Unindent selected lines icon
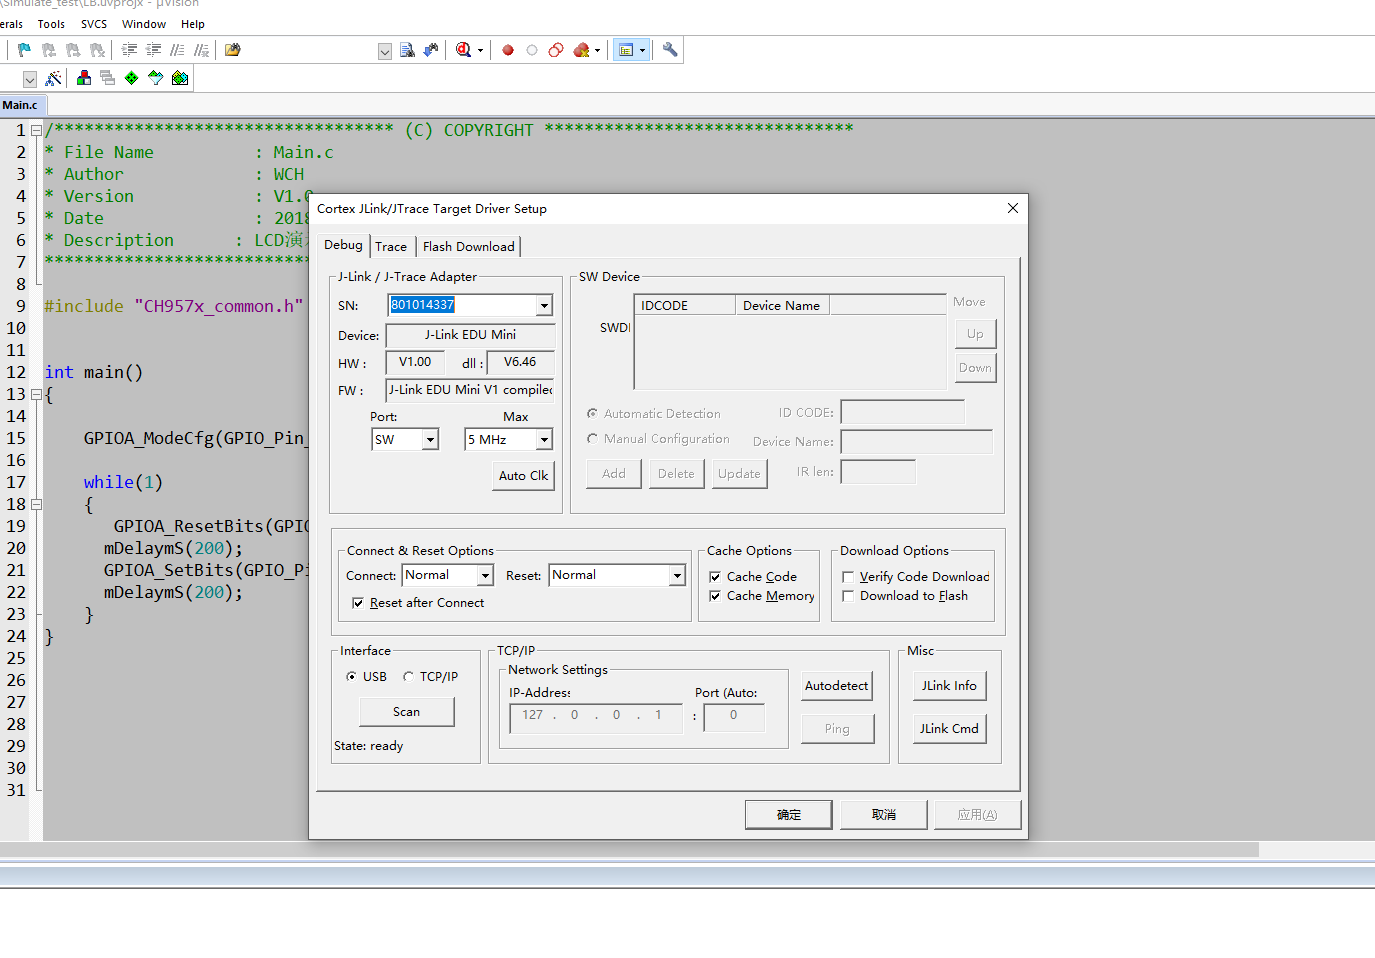The width and height of the screenshot is (1375, 958). point(153,50)
